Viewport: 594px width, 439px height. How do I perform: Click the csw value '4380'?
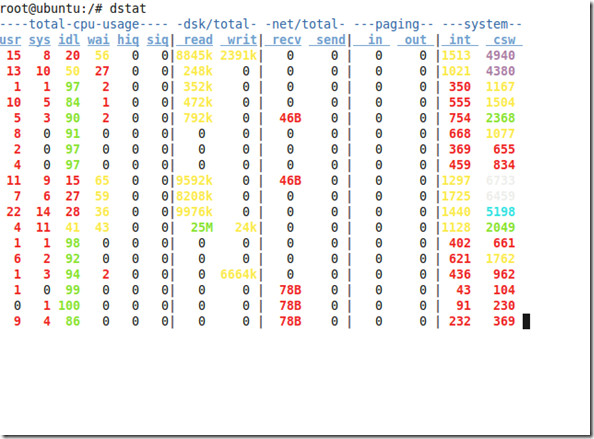pyautogui.click(x=500, y=71)
